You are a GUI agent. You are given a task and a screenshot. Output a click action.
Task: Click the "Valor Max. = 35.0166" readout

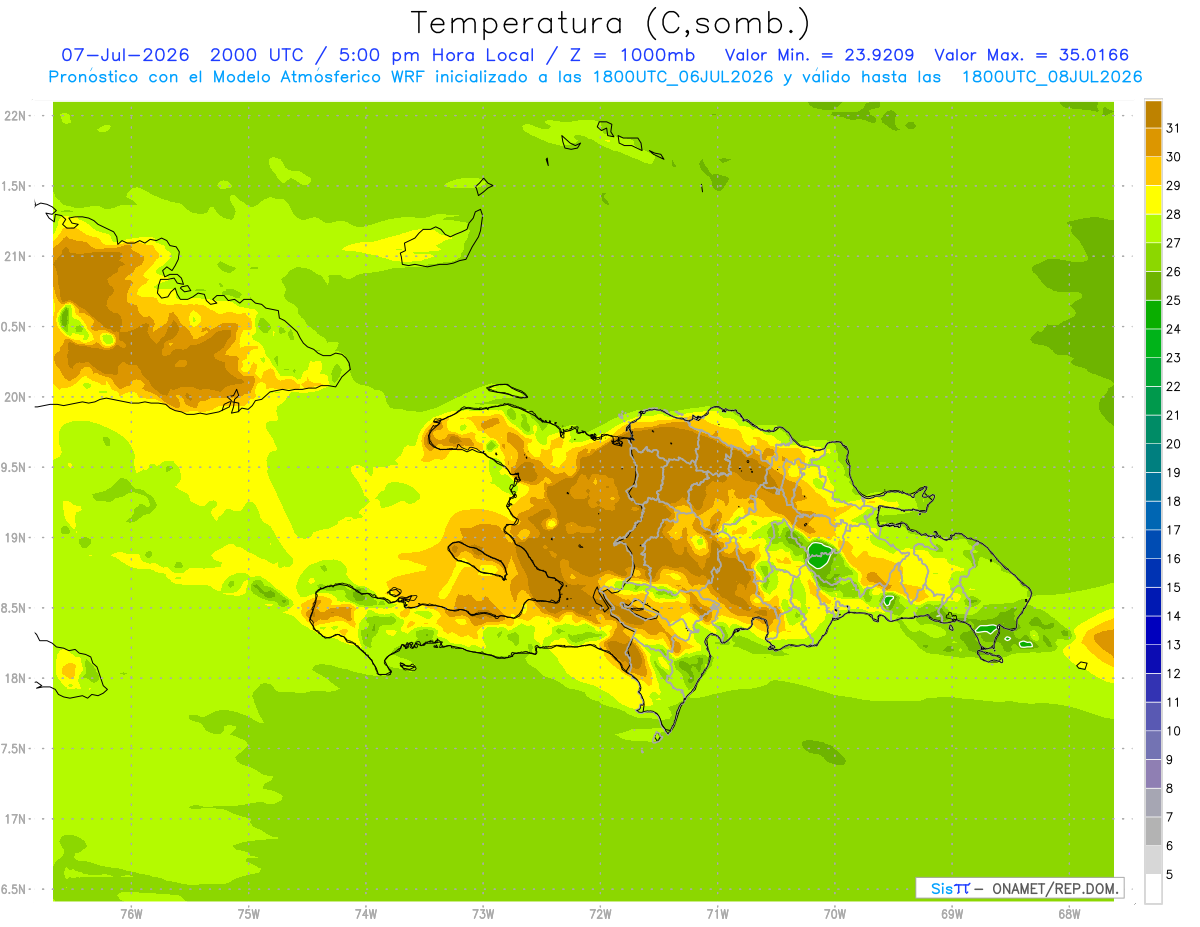[x=1031, y=55]
